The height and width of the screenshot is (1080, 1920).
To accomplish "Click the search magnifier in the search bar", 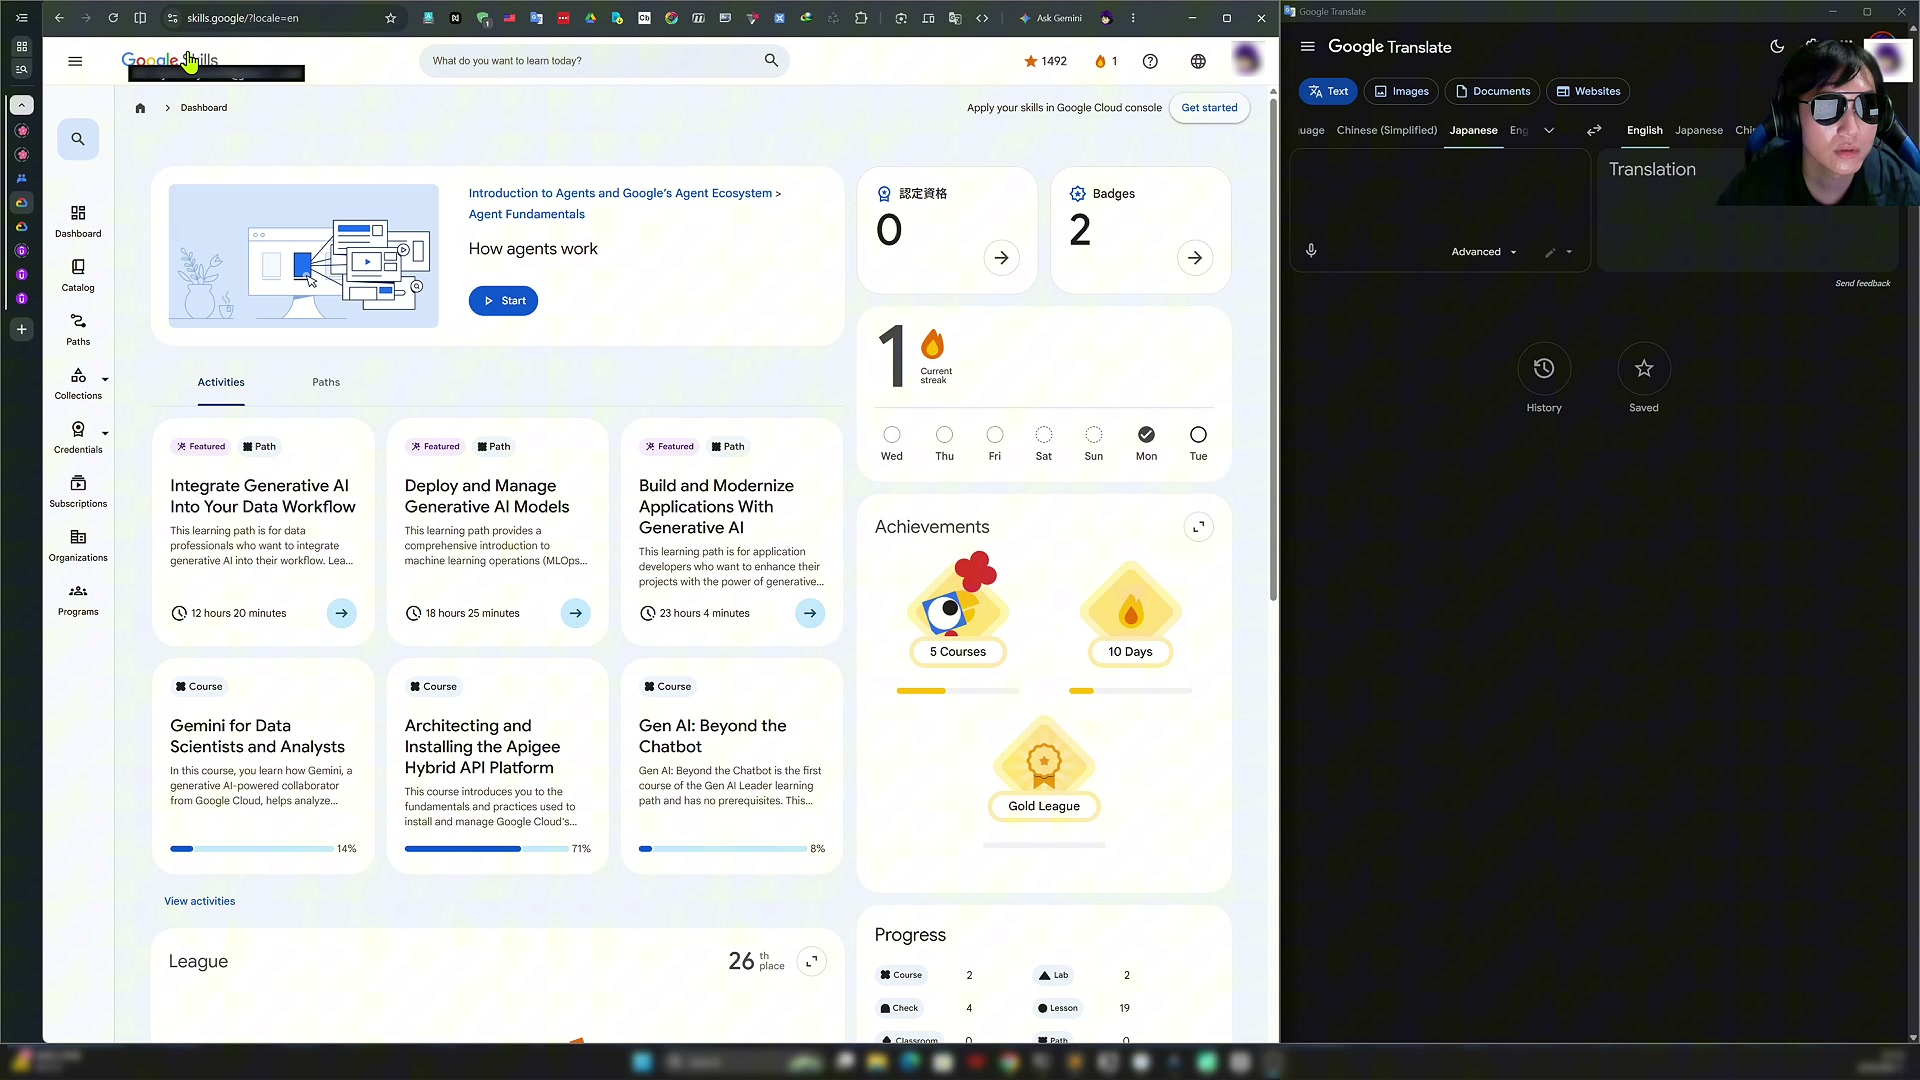I will [771, 60].
